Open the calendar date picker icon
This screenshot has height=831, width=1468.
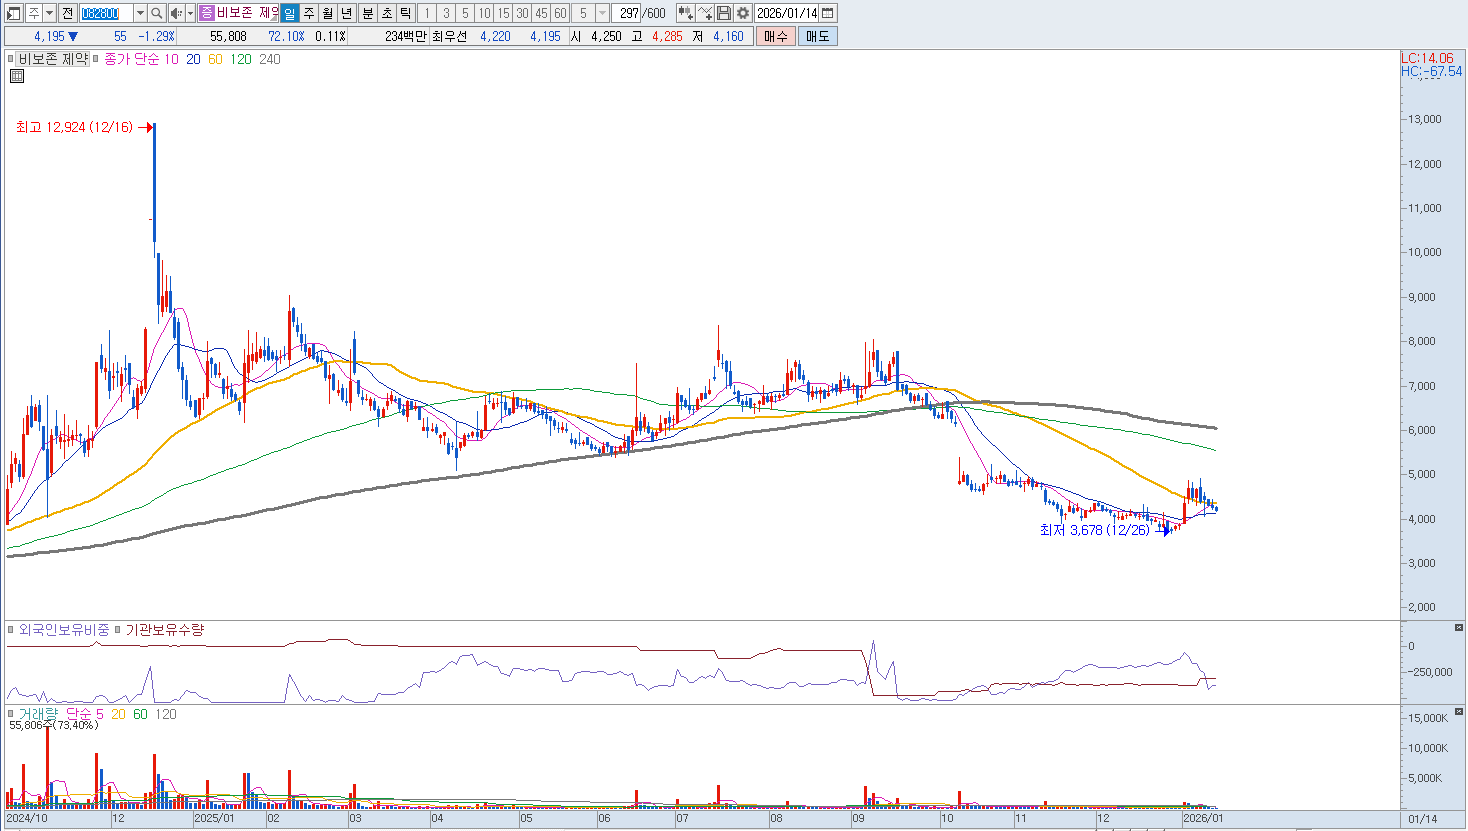click(828, 13)
